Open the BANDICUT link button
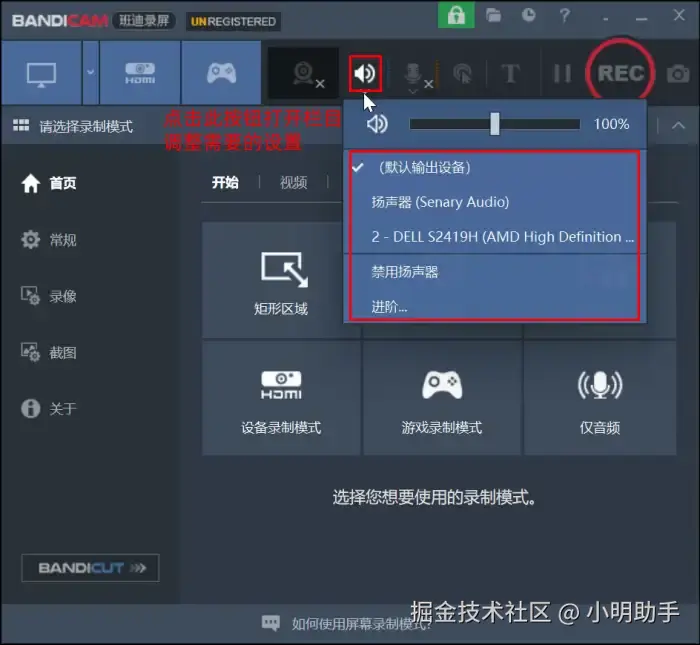 coord(91,568)
